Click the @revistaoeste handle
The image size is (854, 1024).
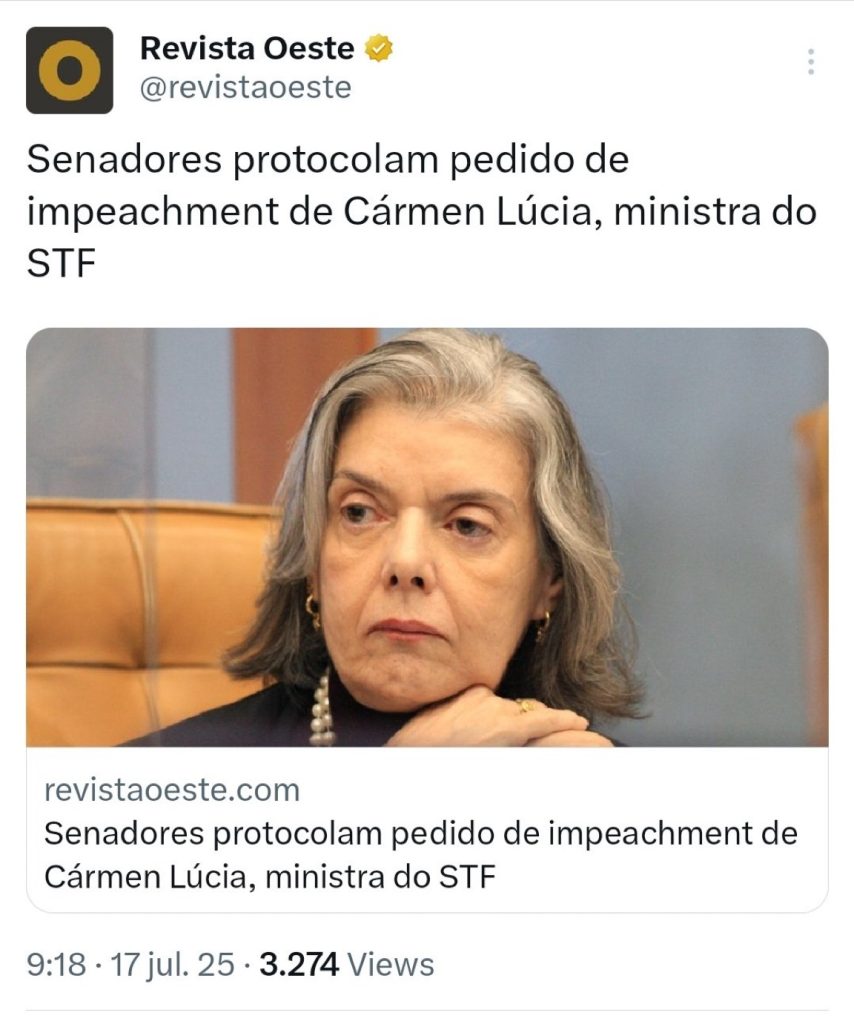pyautogui.click(x=245, y=88)
